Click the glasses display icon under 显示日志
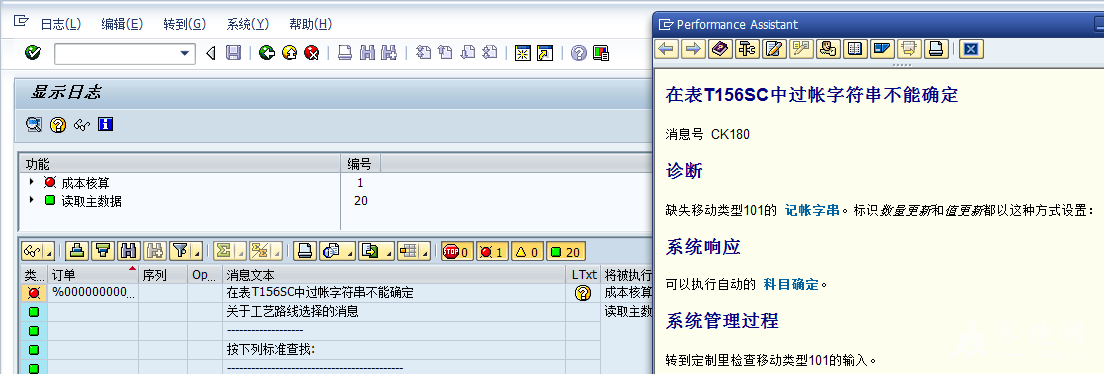The width and height of the screenshot is (1104, 374). tap(82, 125)
